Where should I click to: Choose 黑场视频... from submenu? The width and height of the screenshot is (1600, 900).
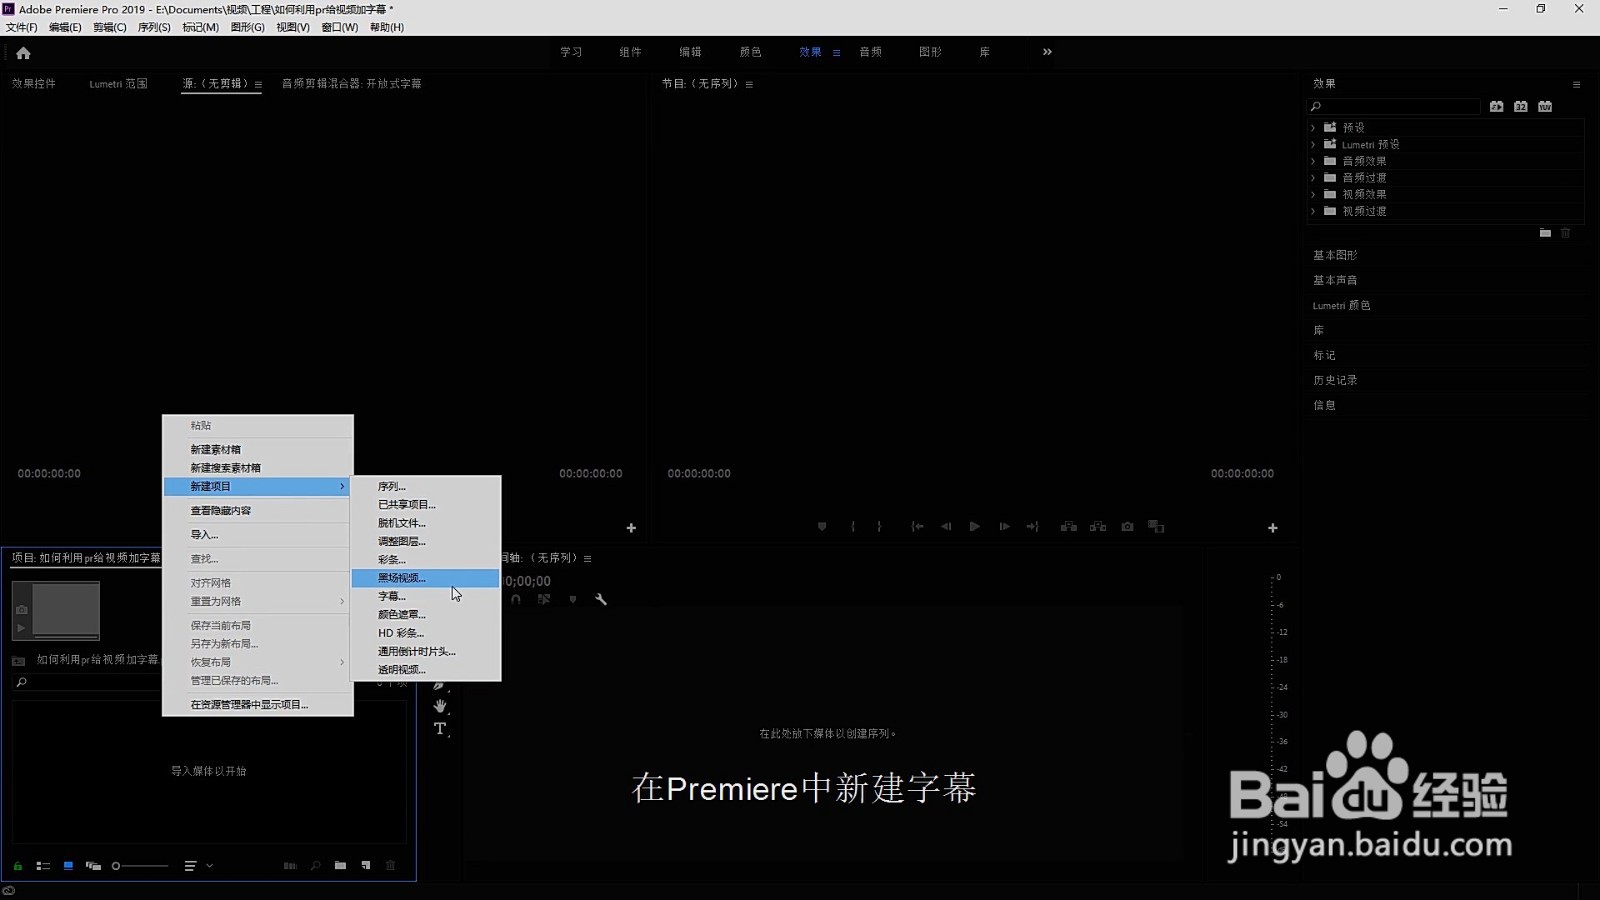tap(426, 578)
